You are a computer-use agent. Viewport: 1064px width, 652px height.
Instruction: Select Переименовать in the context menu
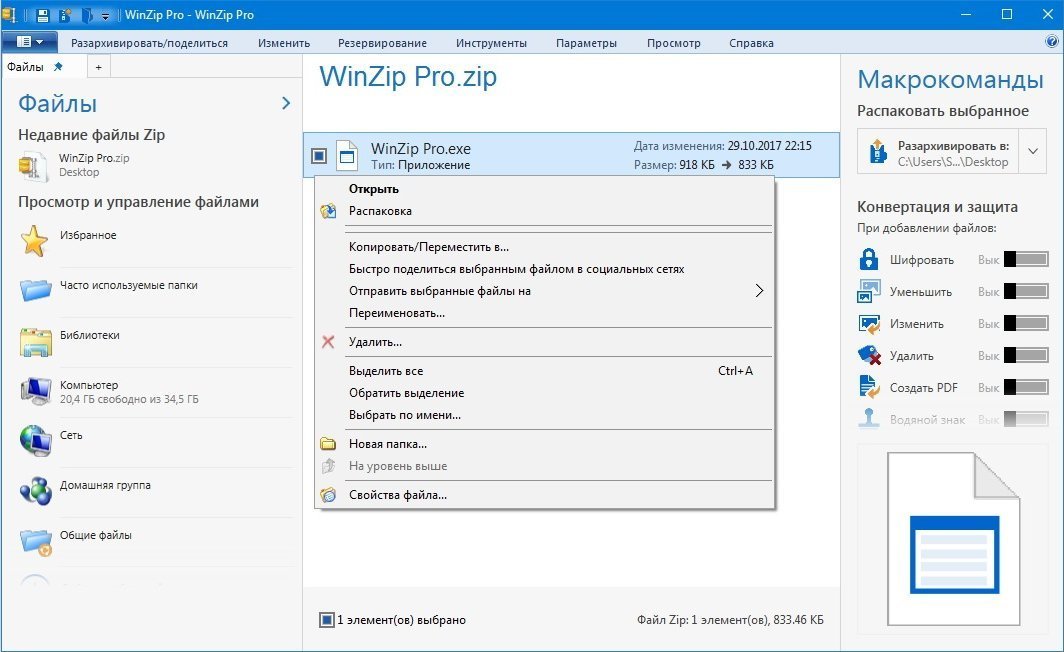pyautogui.click(x=396, y=313)
